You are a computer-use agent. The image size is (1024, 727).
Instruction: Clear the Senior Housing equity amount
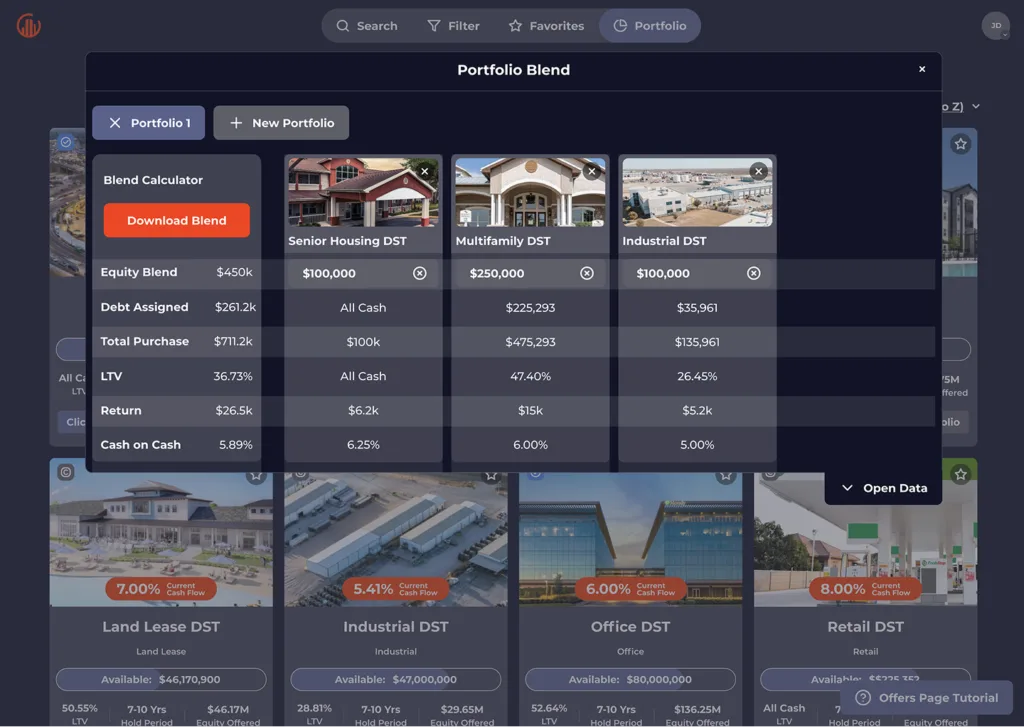[419, 273]
